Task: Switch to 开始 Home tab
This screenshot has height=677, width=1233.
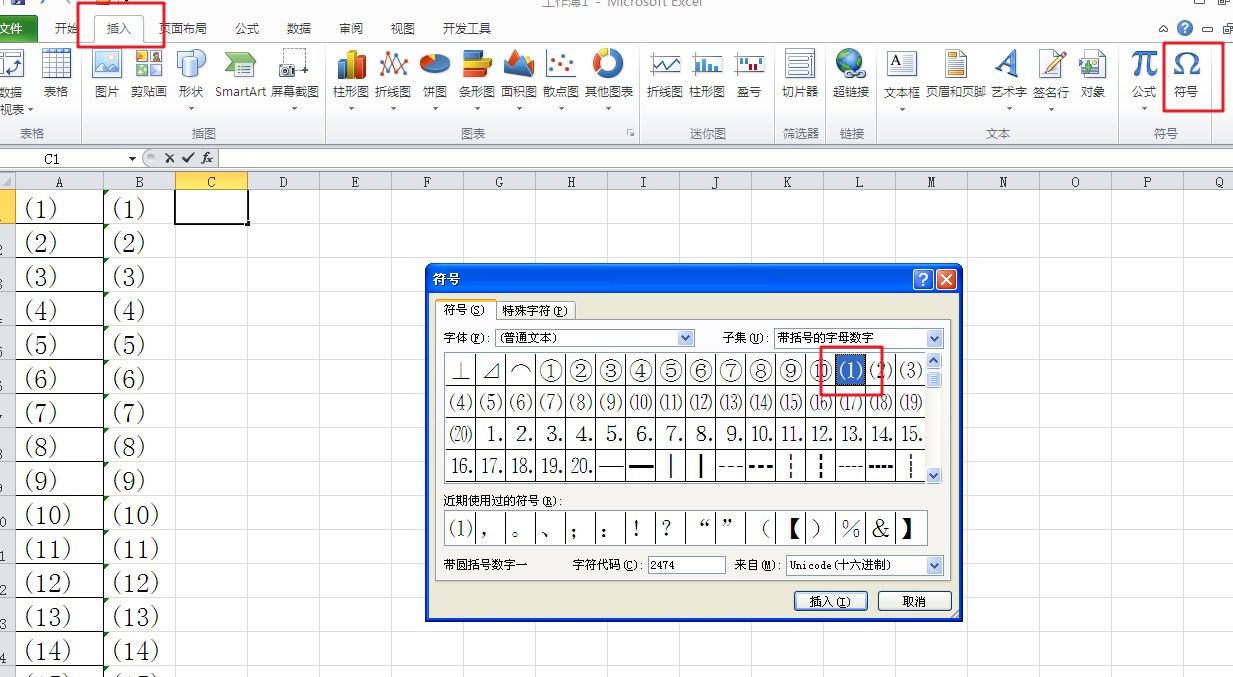Action: (67, 29)
